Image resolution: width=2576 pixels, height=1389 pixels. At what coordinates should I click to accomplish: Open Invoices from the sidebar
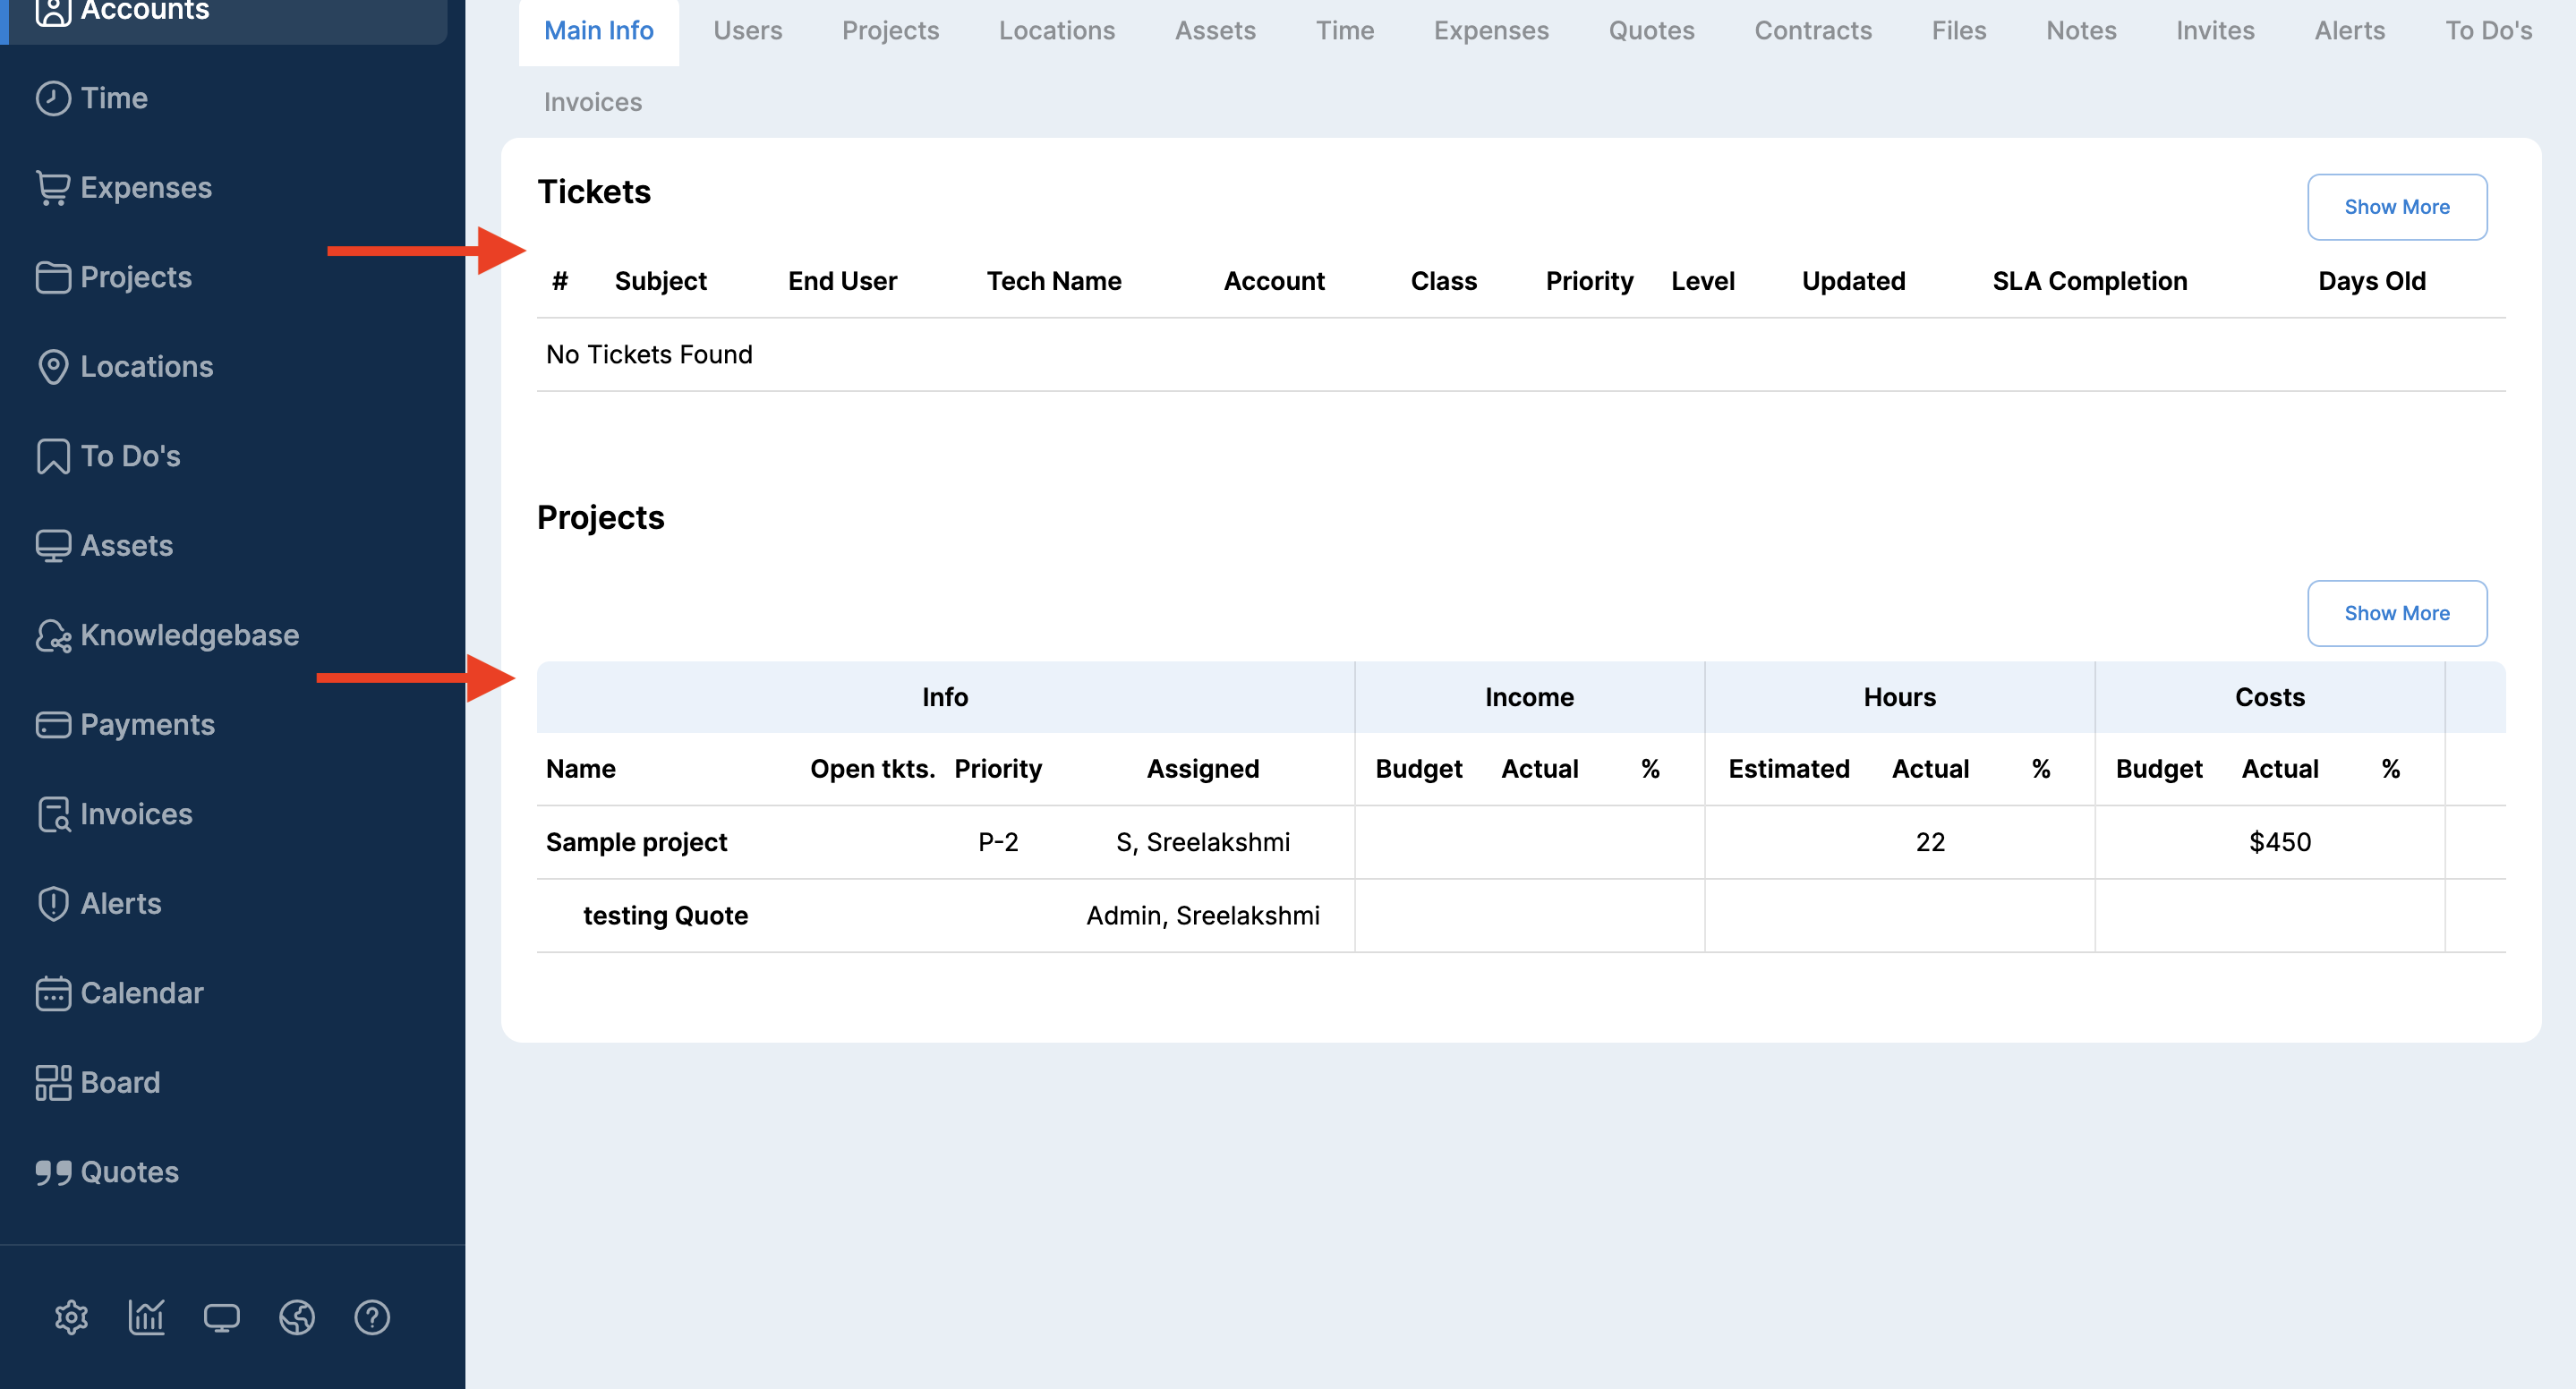[136, 814]
